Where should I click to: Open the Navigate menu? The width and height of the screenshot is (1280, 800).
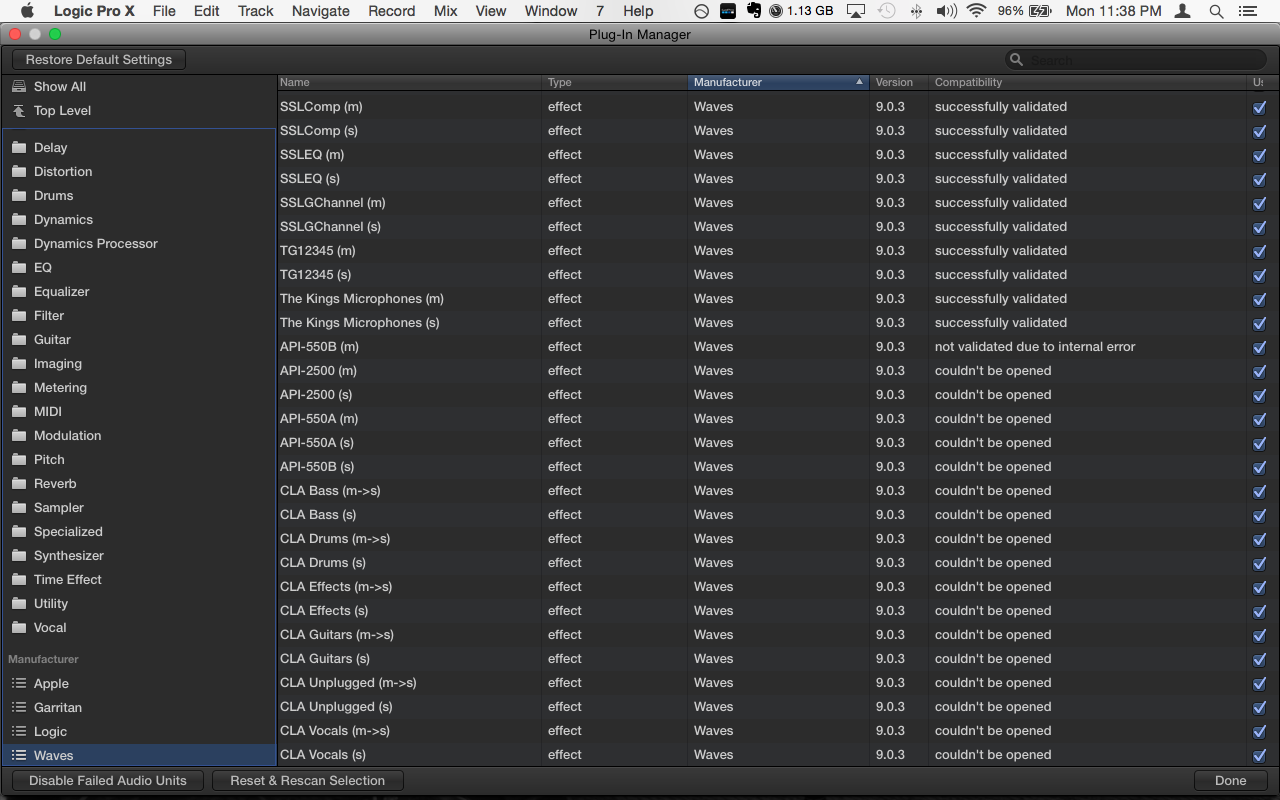[321, 11]
